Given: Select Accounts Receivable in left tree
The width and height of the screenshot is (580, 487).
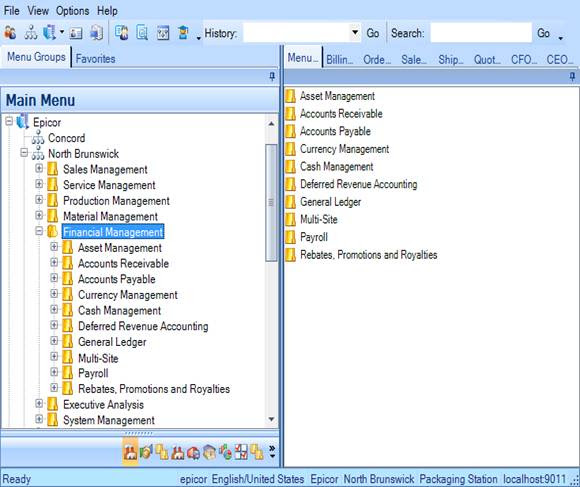Looking at the screenshot, I should tap(123, 263).
